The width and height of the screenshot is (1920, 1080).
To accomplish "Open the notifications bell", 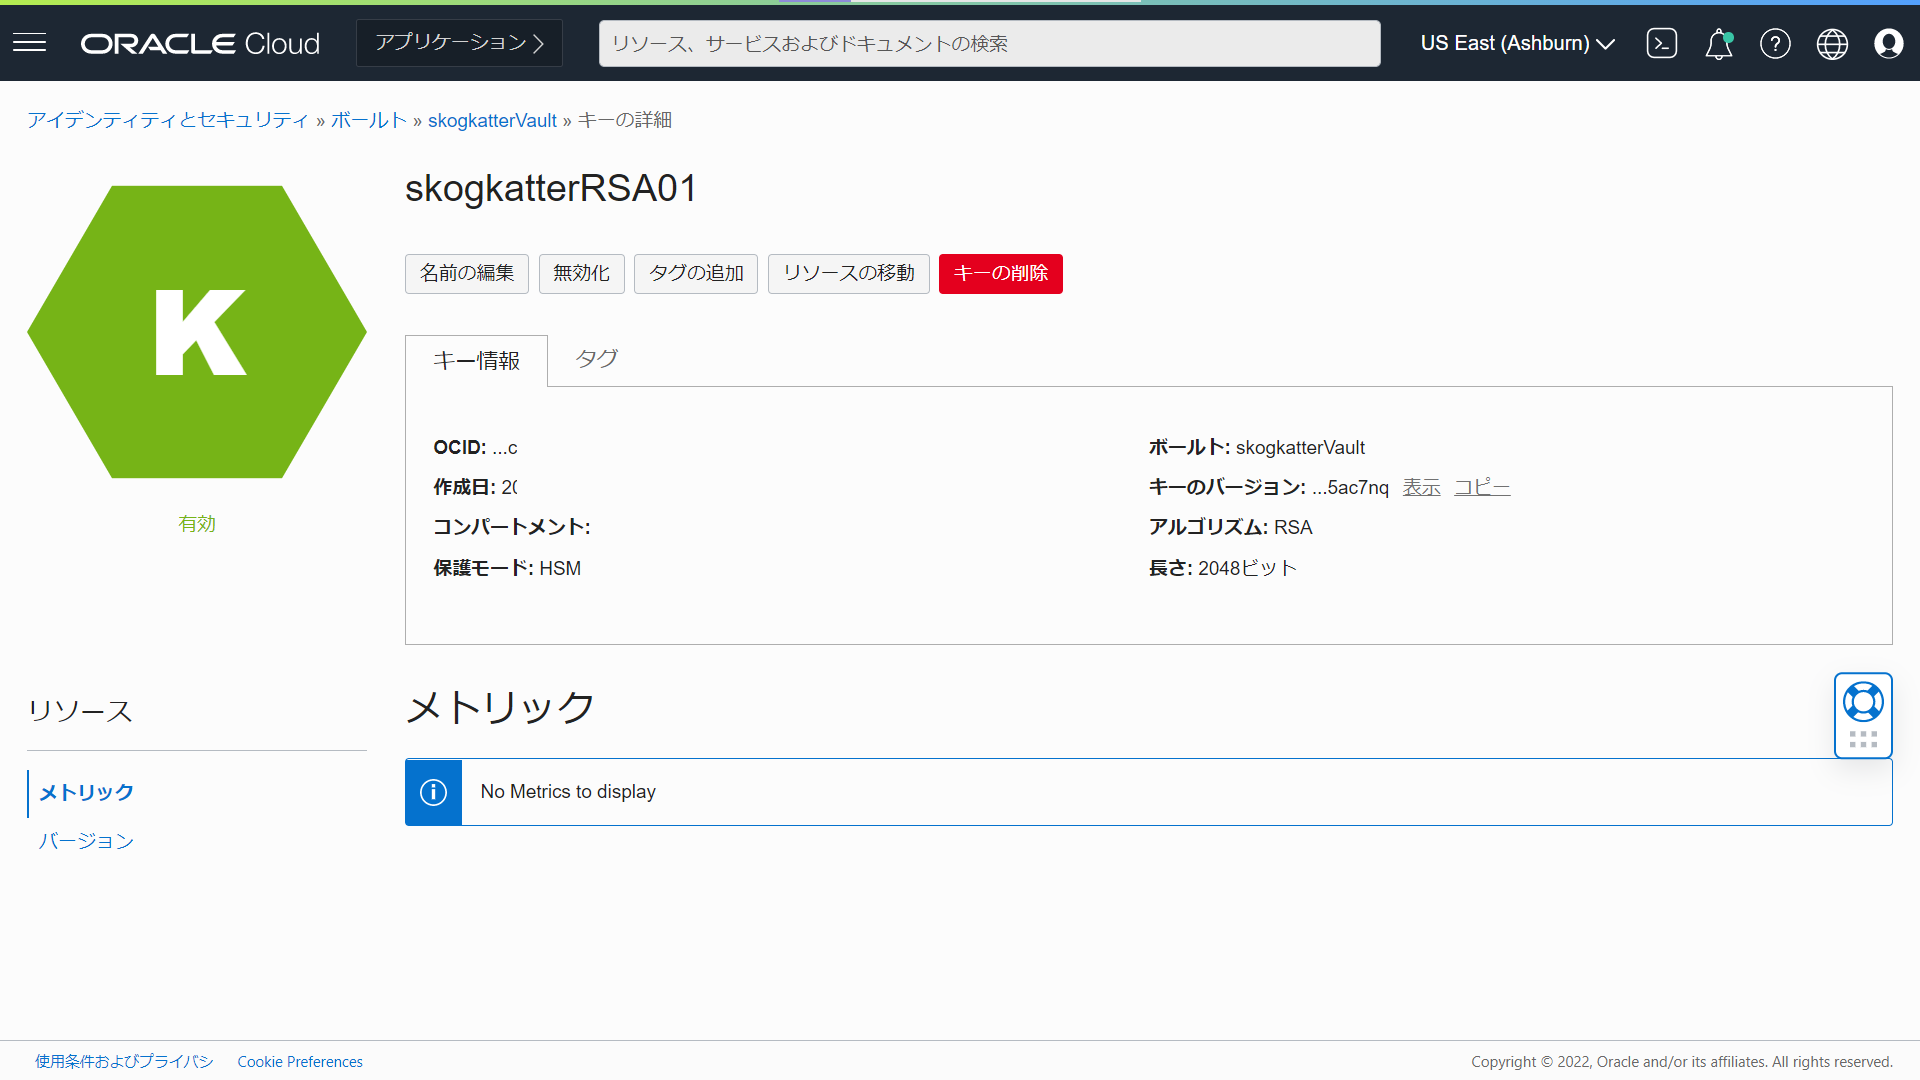I will (x=1718, y=44).
